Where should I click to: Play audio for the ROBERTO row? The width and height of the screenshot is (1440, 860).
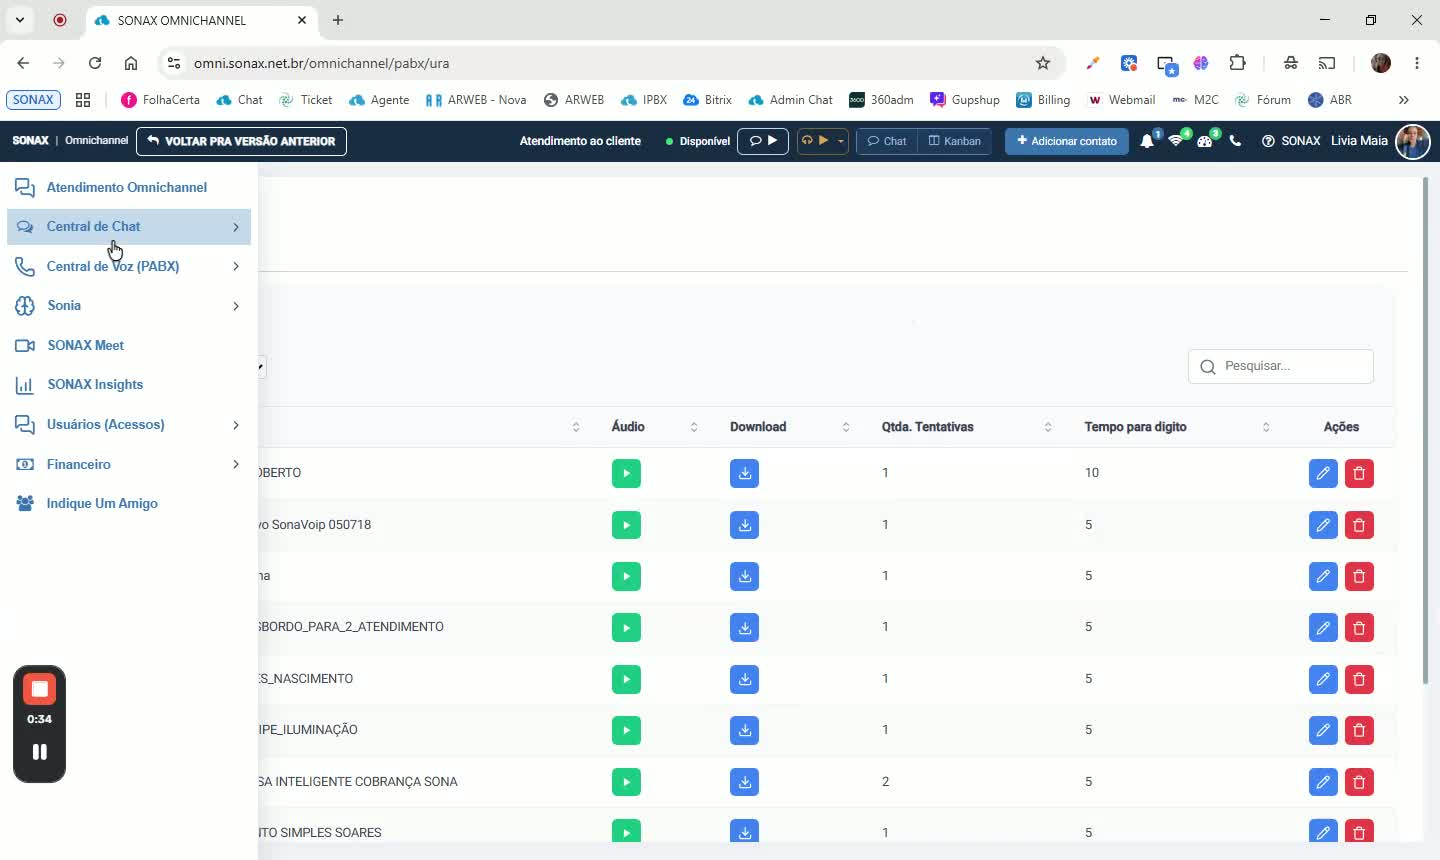pos(626,473)
